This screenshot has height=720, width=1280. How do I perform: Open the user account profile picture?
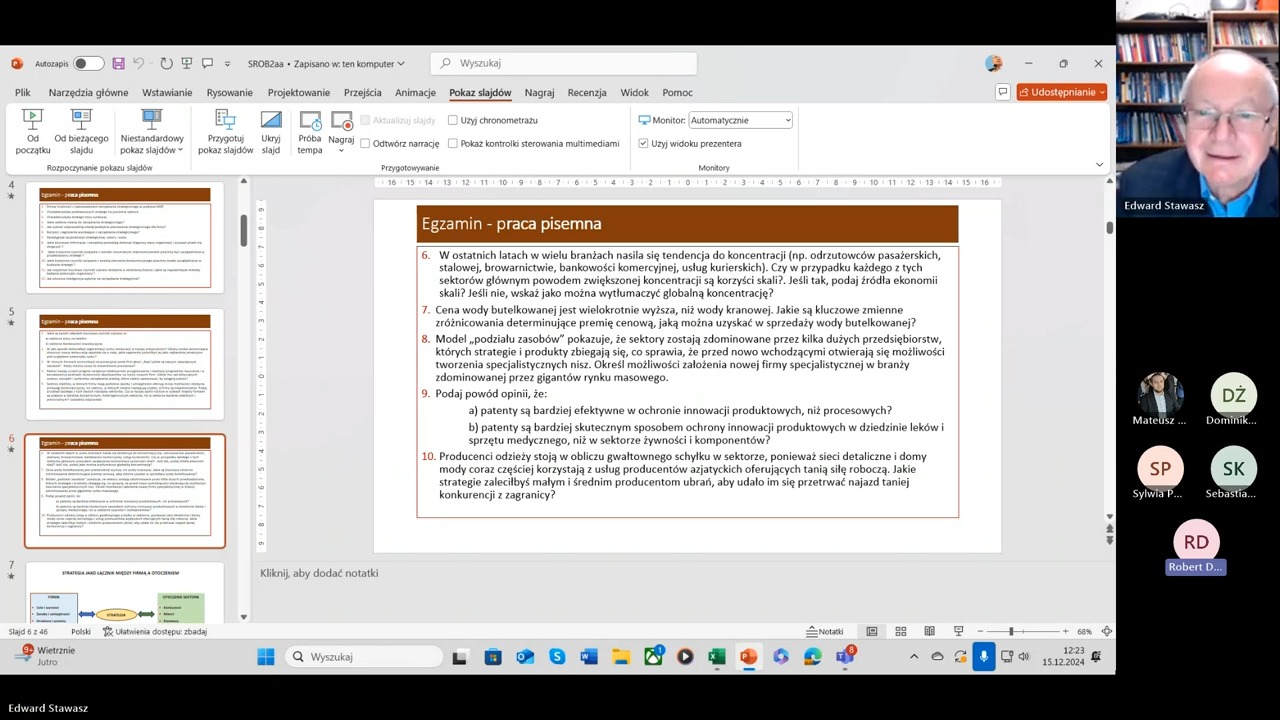(993, 63)
